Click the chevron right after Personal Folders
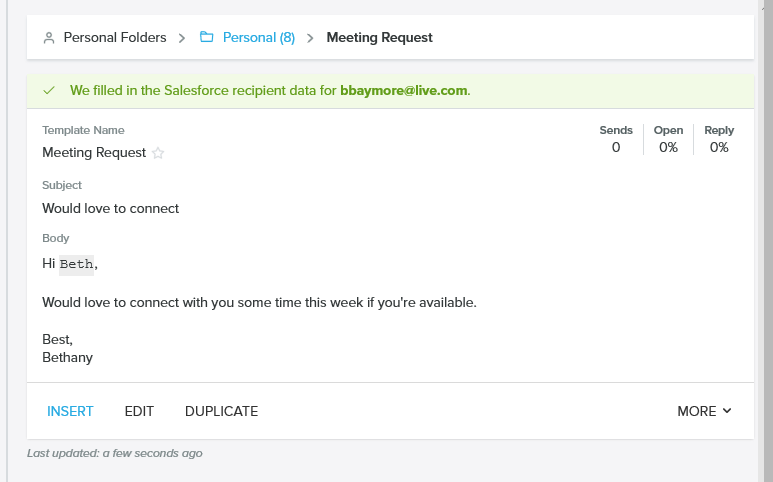 coord(182,38)
